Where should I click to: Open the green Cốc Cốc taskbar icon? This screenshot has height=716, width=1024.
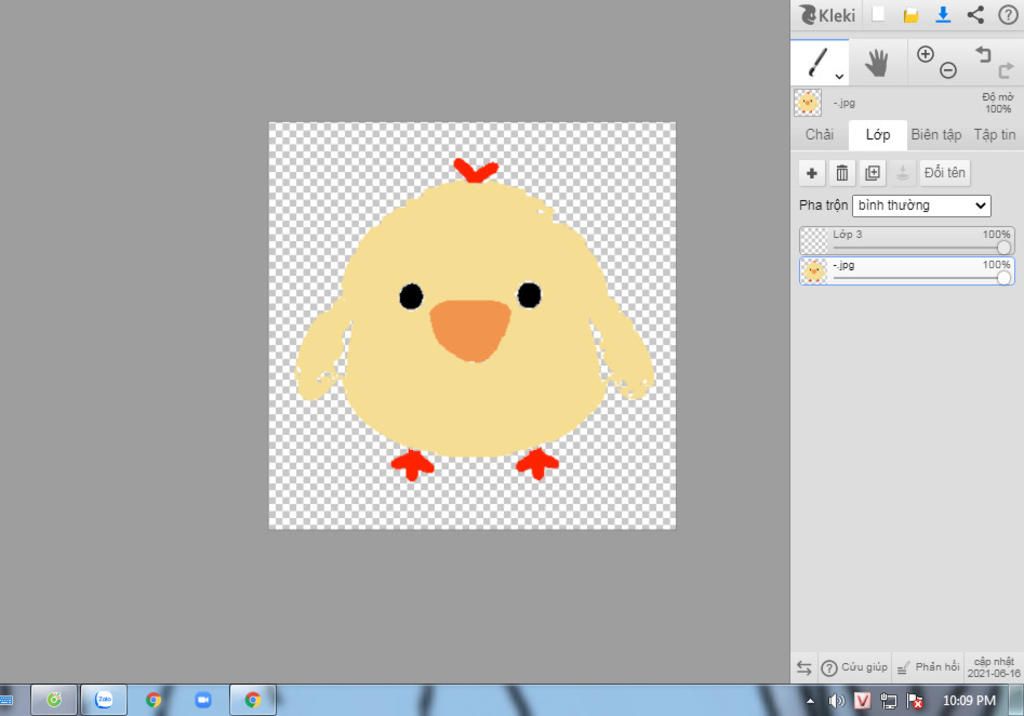coord(54,700)
